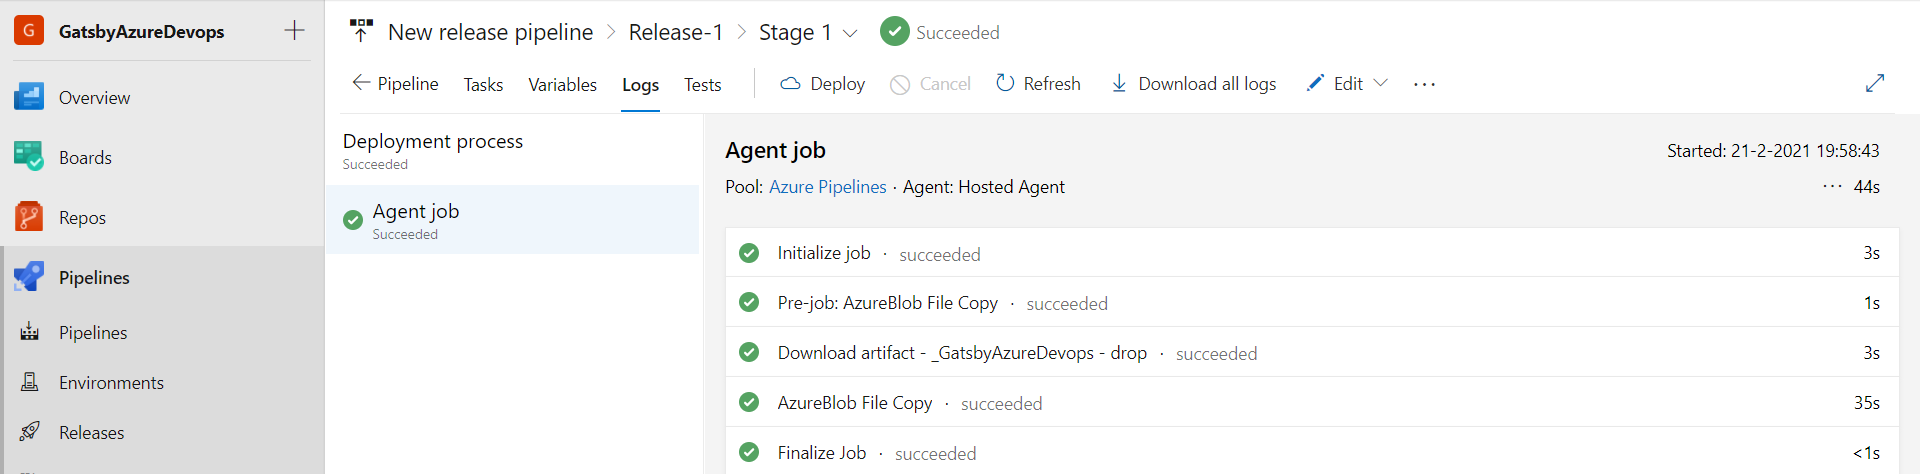Expand the Stage 1 dropdown chevron
This screenshot has width=1920, height=474.
(850, 33)
